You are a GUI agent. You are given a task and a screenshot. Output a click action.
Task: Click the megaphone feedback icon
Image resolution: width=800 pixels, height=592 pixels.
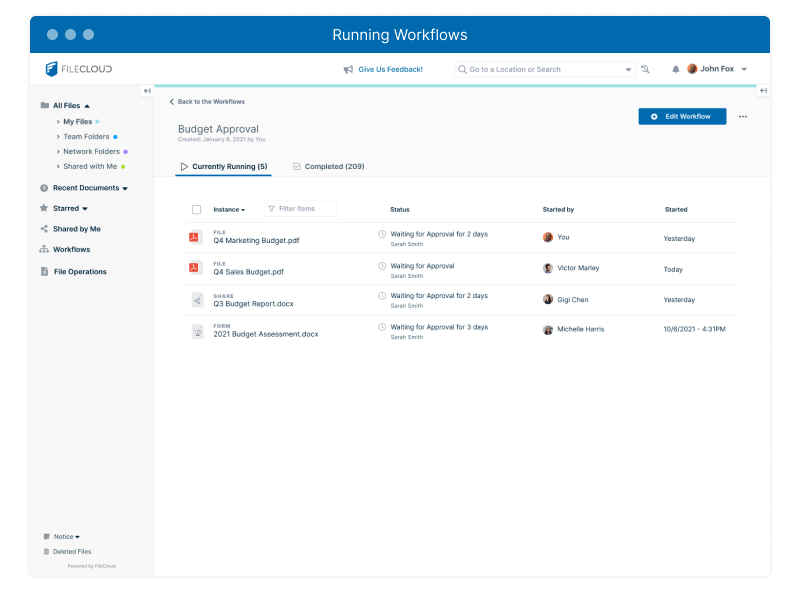point(348,69)
